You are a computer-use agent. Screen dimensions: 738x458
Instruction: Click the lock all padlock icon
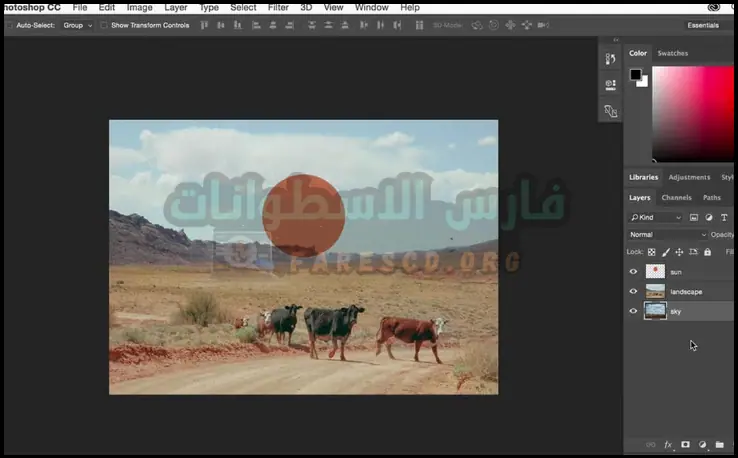707,252
